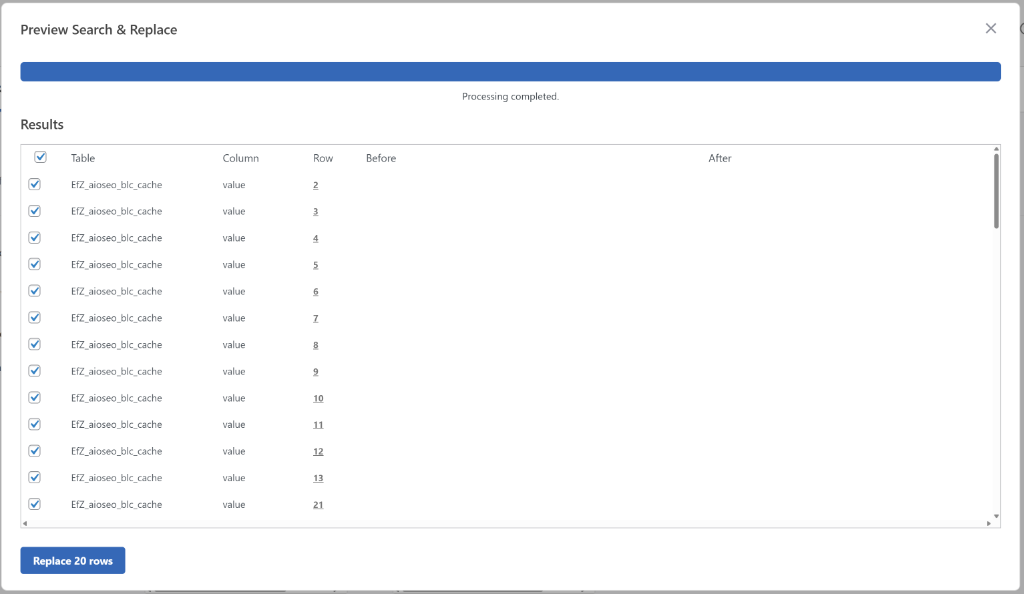Open the row 4 details link
Screen dimensions: 1024x594
tap(315, 237)
